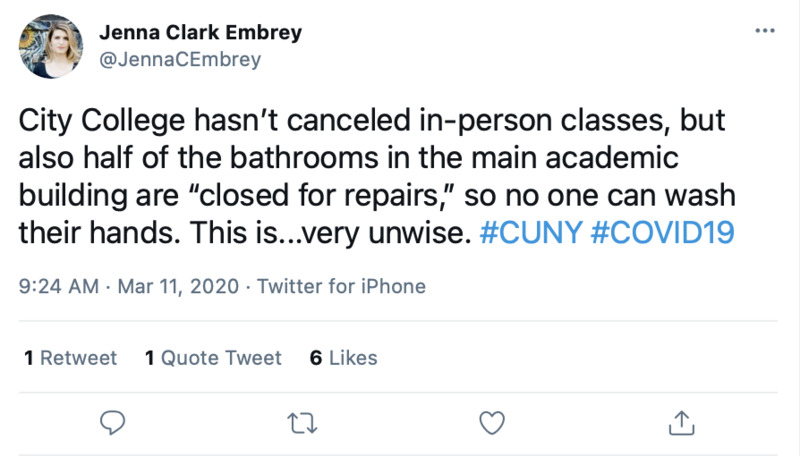Viewport: 800px width, 456px height.
Task: Open the share tweet icon
Action: coord(680,422)
